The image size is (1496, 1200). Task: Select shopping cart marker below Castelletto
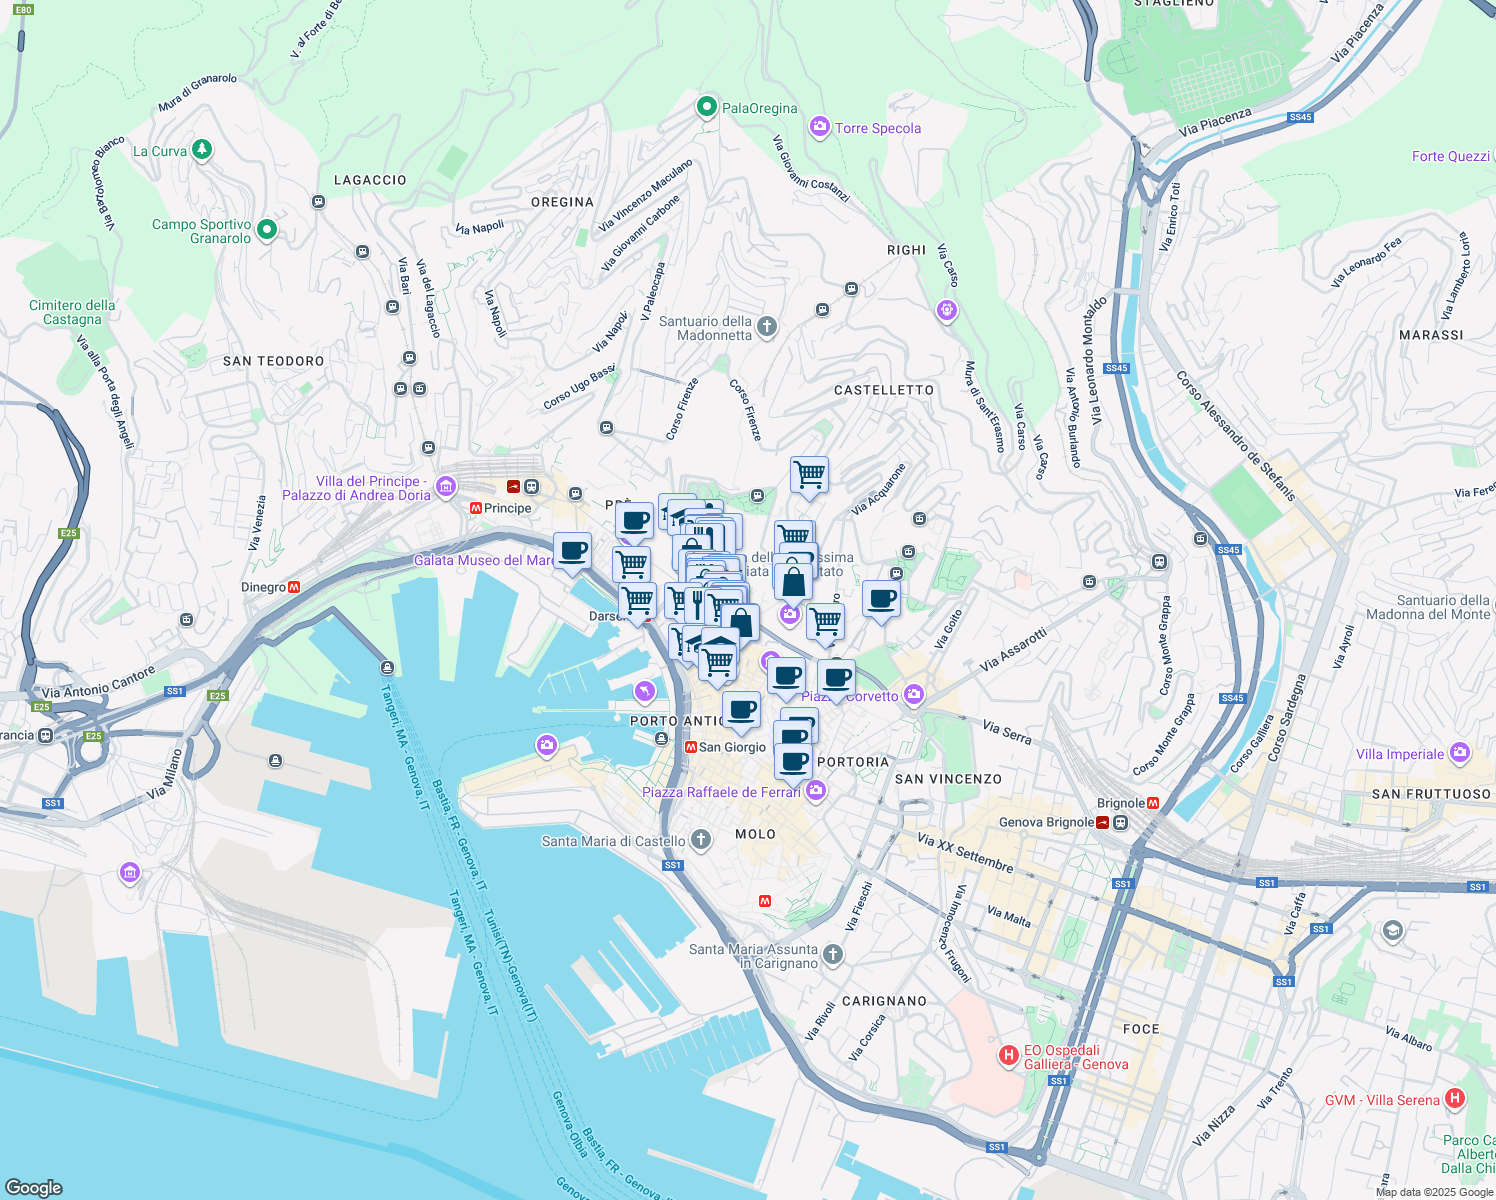point(809,475)
